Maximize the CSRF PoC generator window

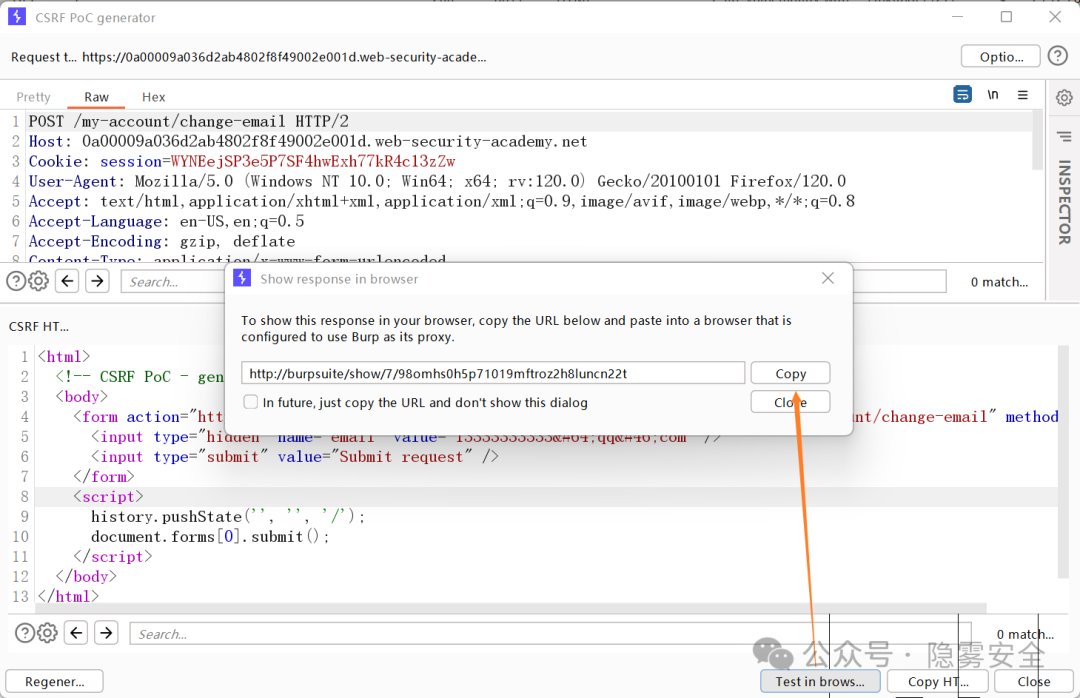click(x=1006, y=17)
